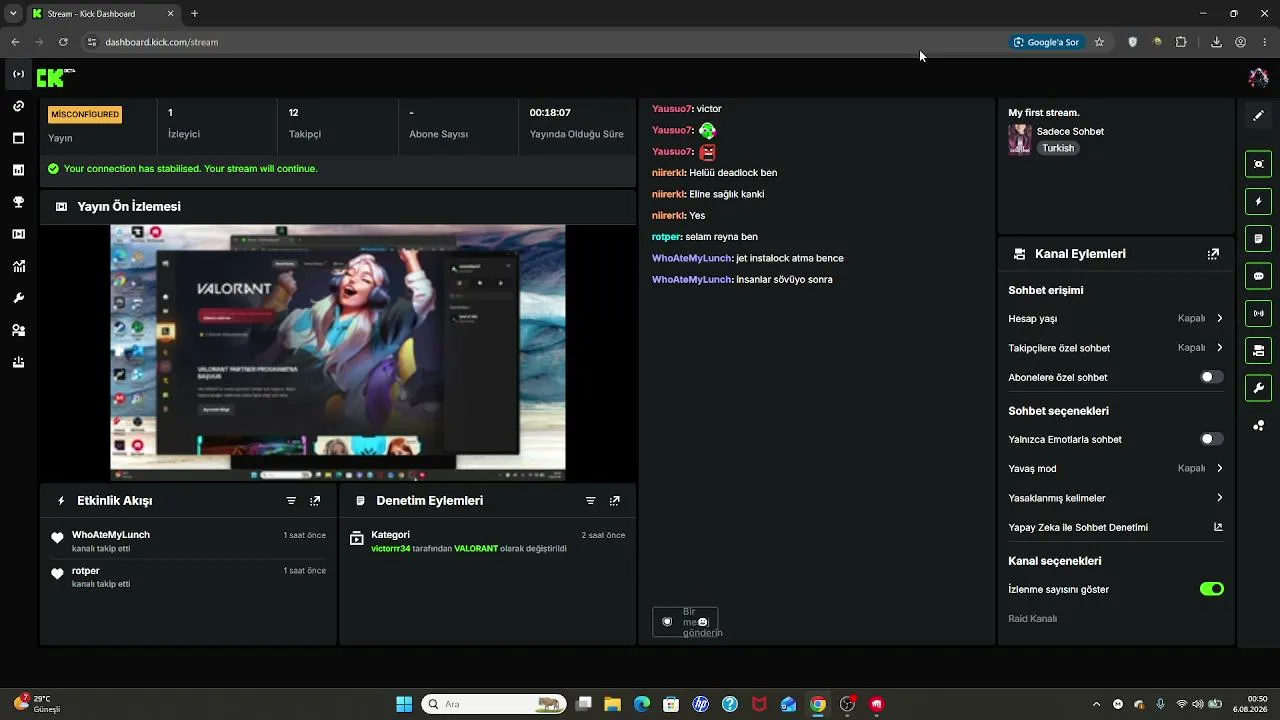Click rotper follow event in activity feed

click(x=189, y=577)
